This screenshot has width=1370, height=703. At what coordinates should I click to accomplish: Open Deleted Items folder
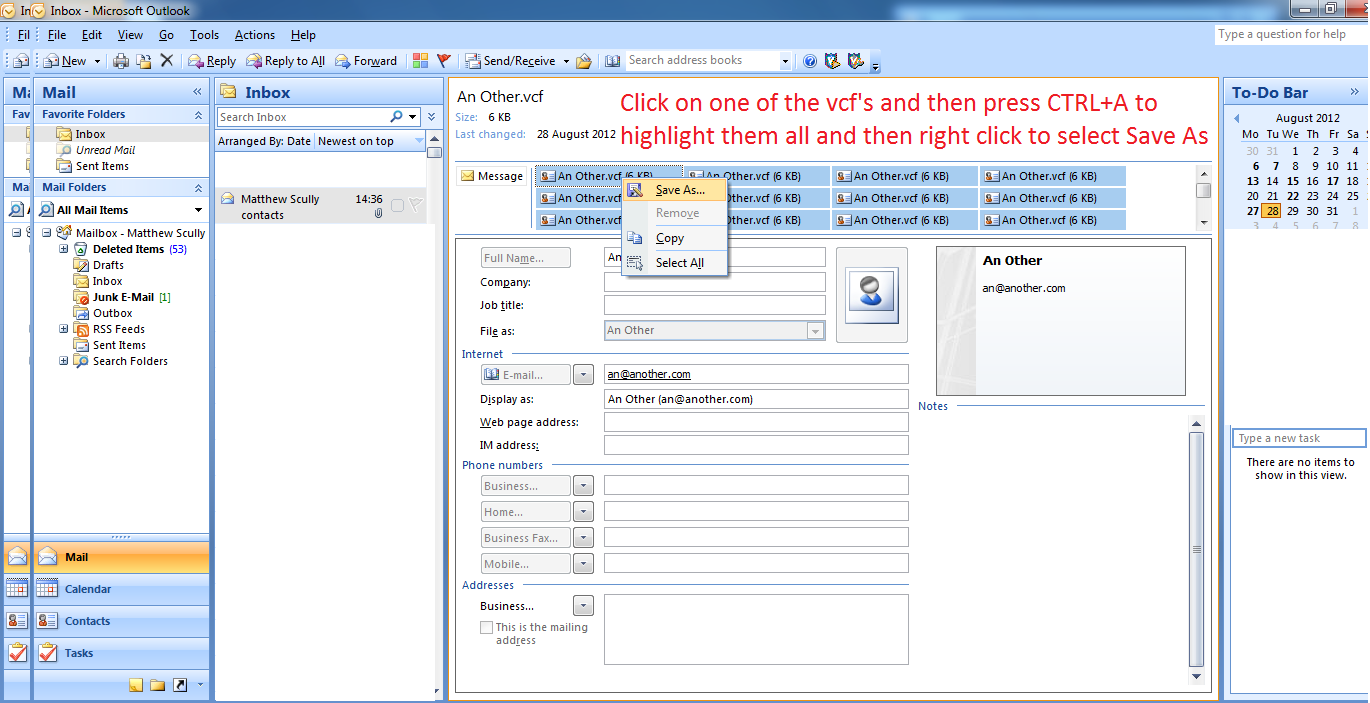point(131,249)
